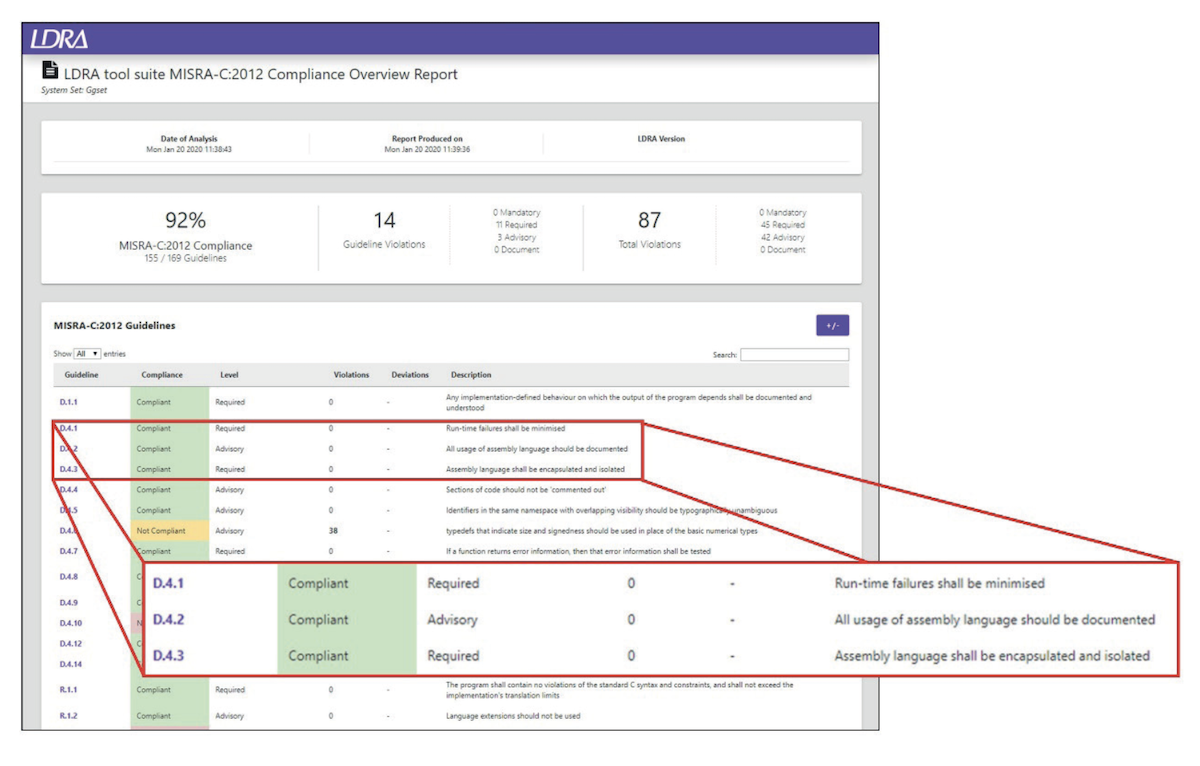Sort the table by Compliance column header
1200x766 pixels.
[x=162, y=375]
